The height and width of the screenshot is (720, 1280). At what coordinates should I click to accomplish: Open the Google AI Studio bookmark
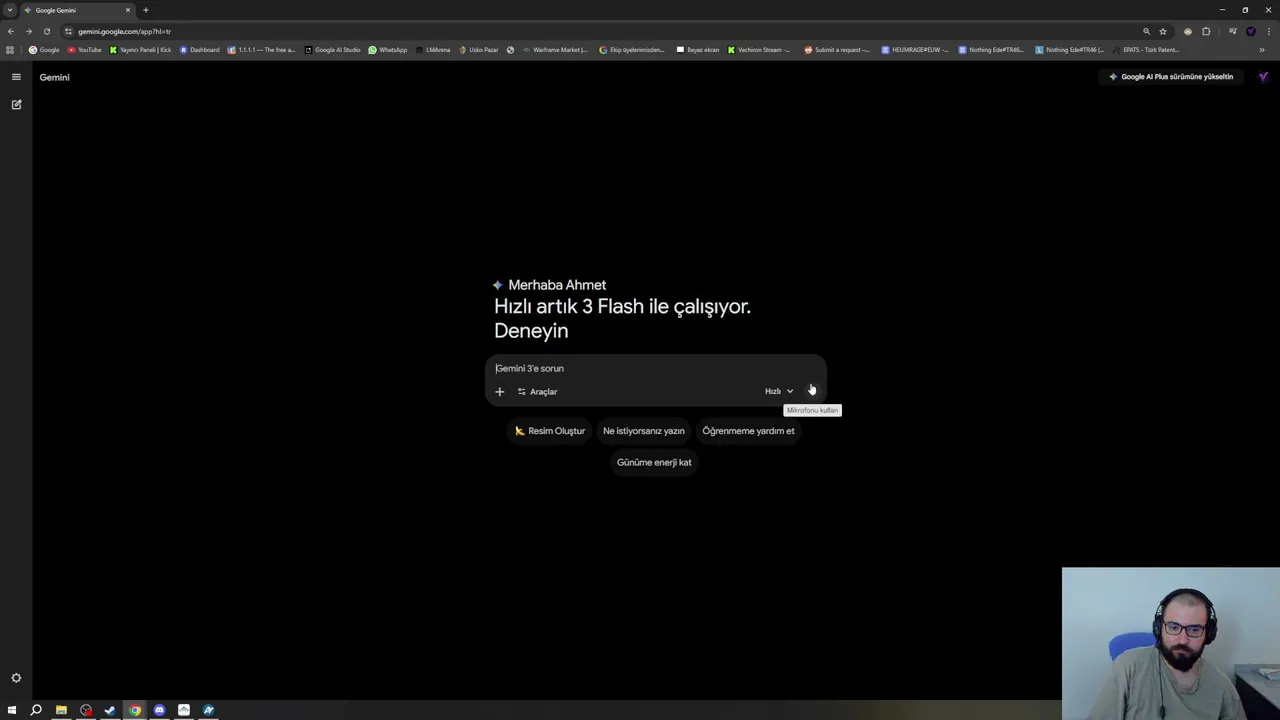(x=332, y=50)
